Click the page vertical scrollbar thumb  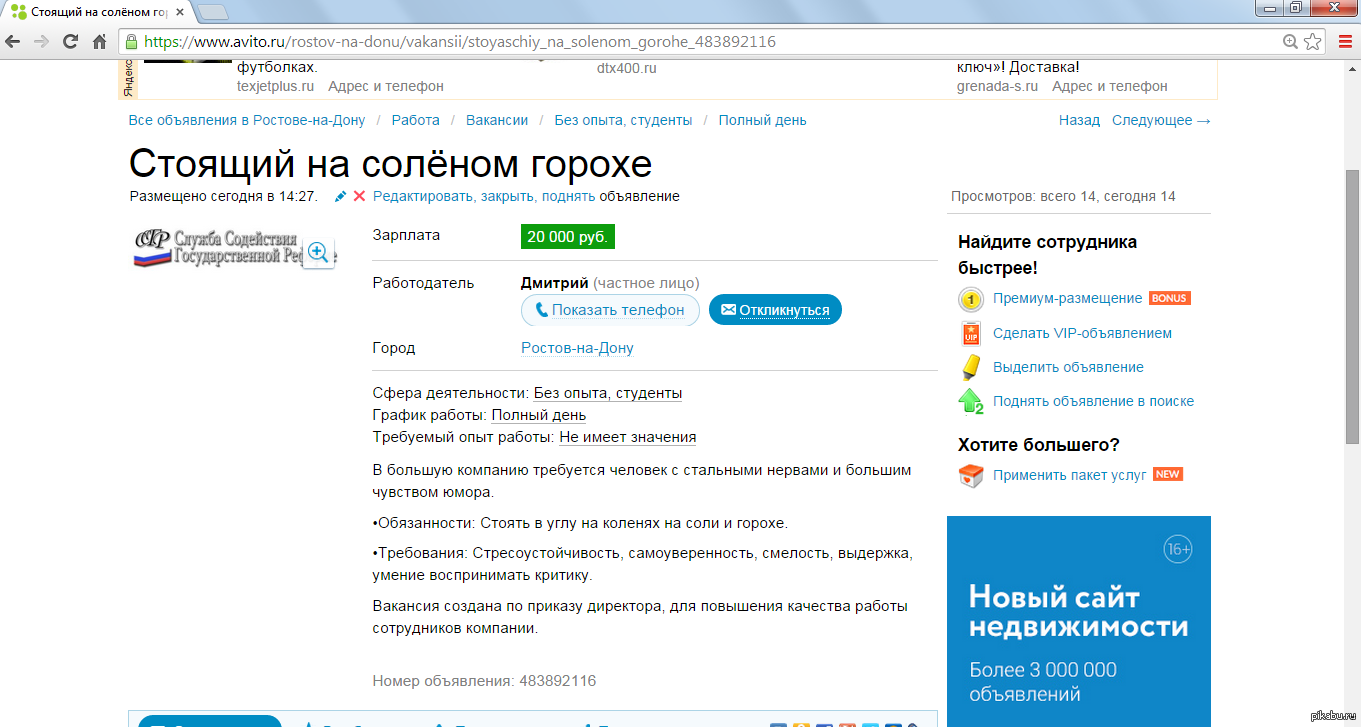tap(1352, 305)
